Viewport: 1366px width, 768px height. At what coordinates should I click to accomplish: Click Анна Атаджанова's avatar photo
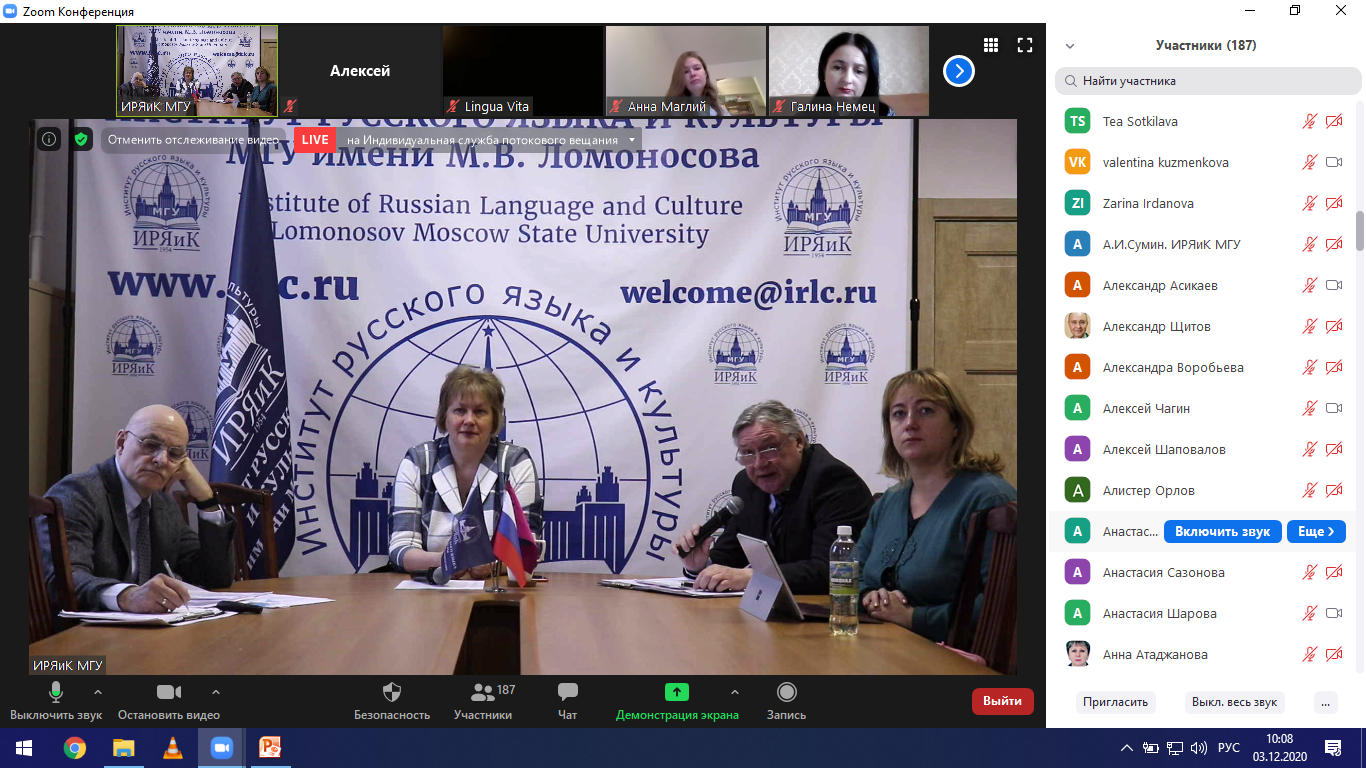(1077, 654)
